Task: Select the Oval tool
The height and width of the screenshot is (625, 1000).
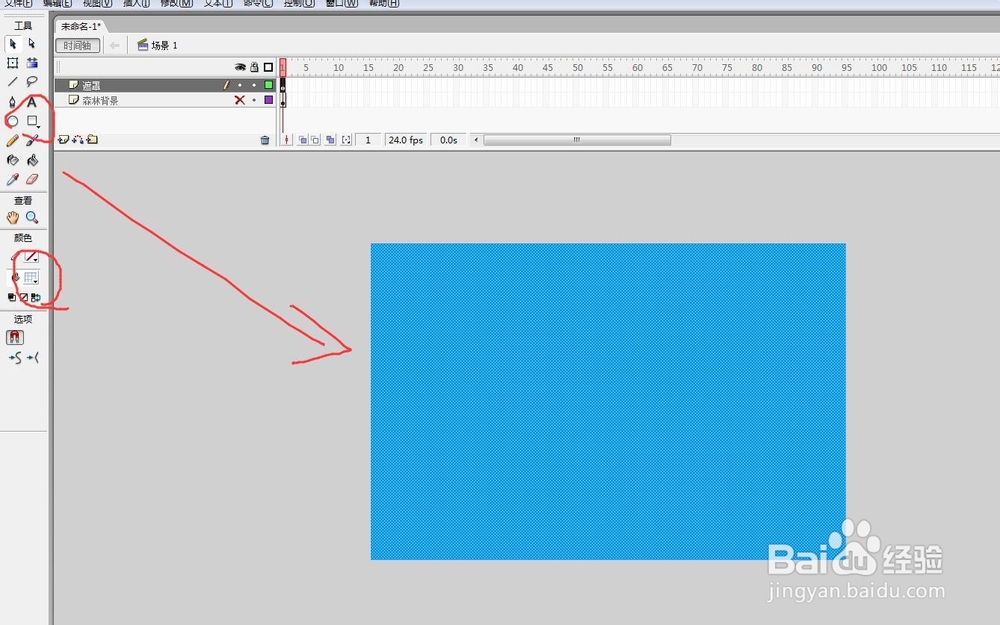Action: point(12,121)
